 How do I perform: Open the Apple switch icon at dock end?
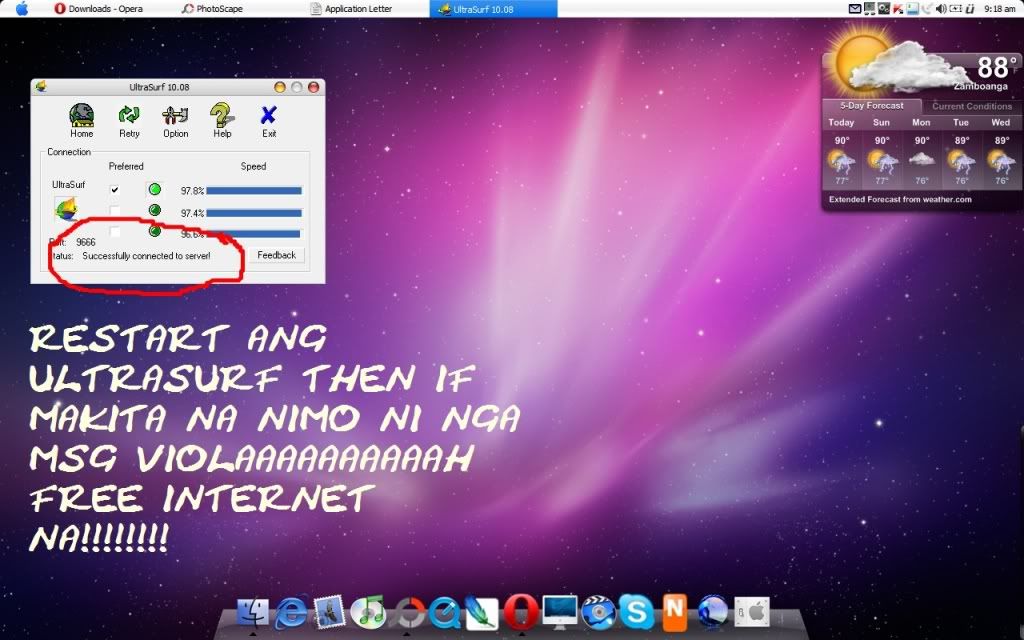point(752,613)
